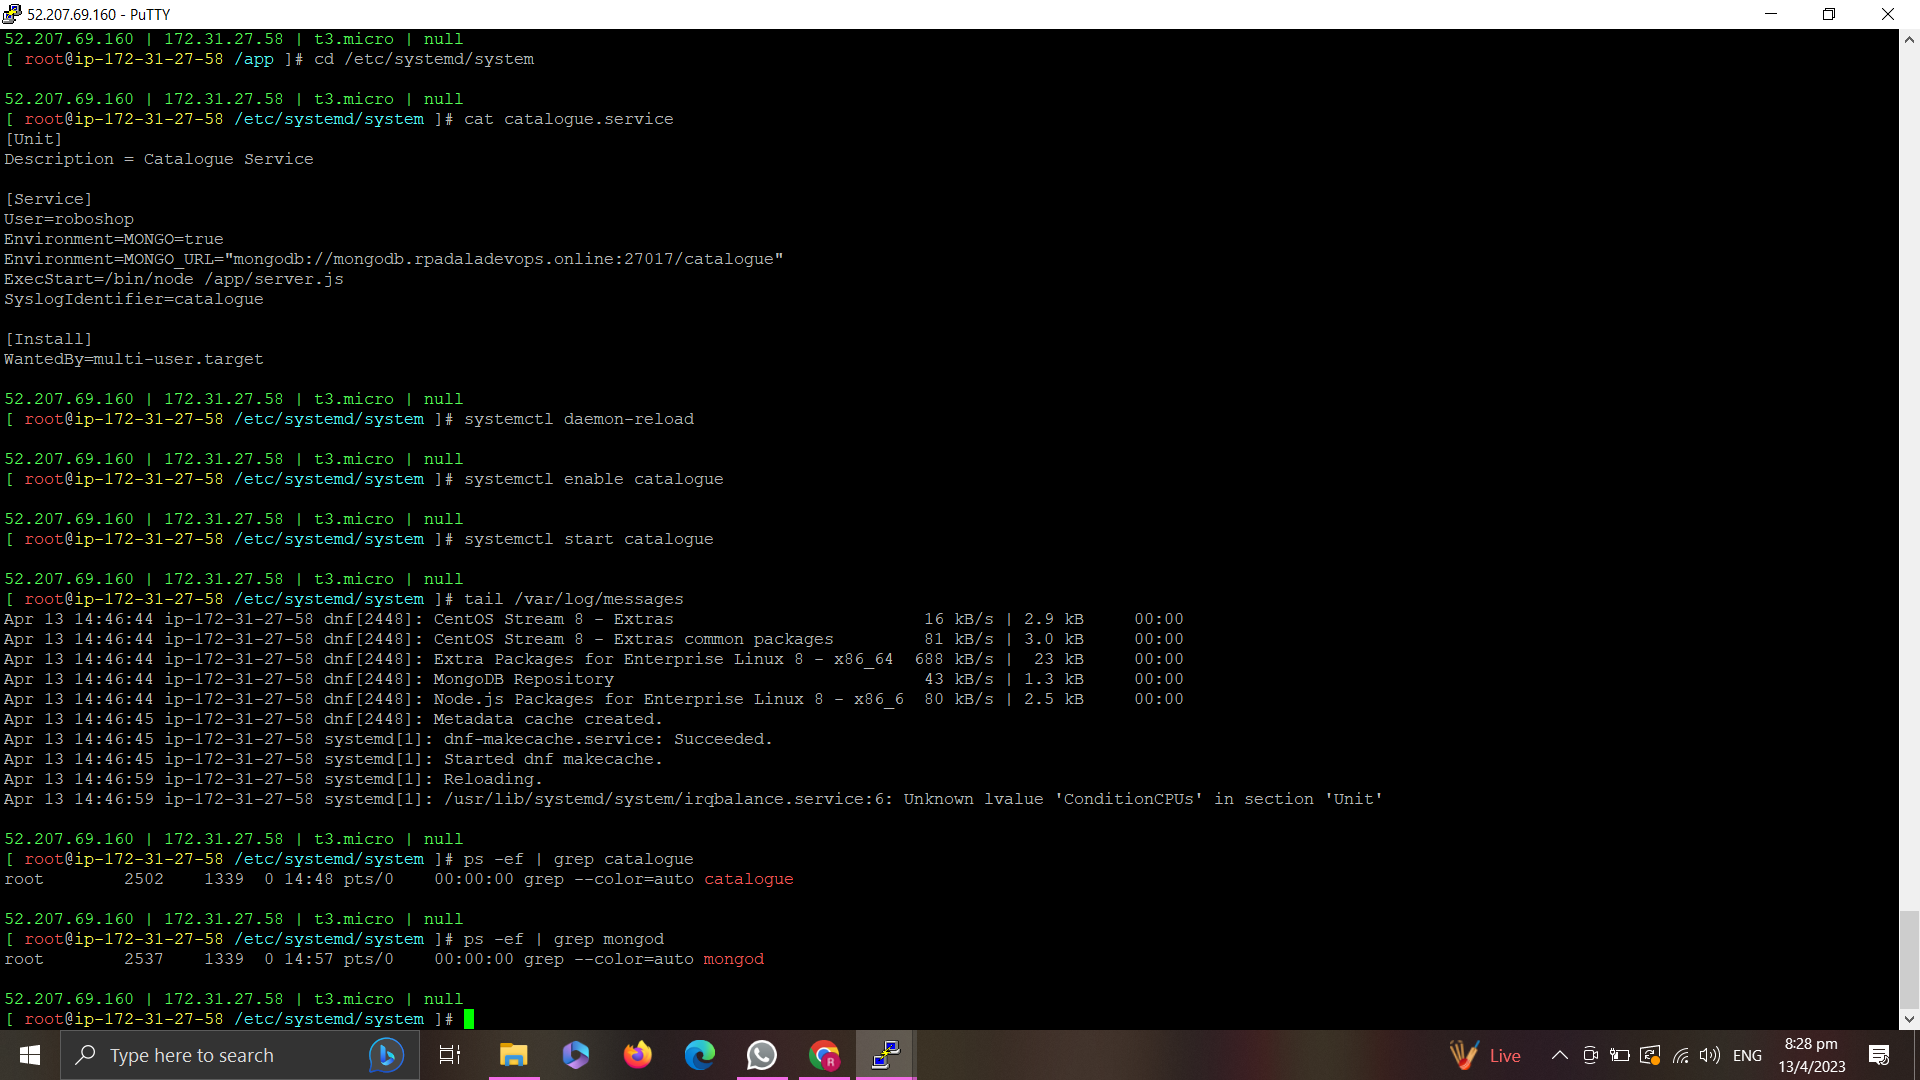This screenshot has height=1080, width=1920.
Task: Open Wi-Fi network flyout
Action: pos(1681,1055)
